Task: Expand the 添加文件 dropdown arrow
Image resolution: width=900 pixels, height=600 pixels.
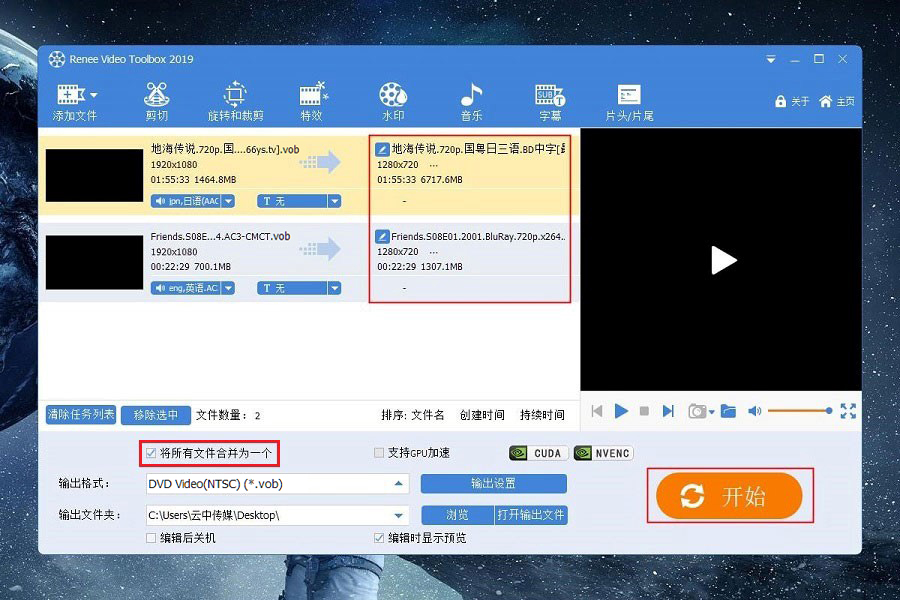Action: (94, 95)
